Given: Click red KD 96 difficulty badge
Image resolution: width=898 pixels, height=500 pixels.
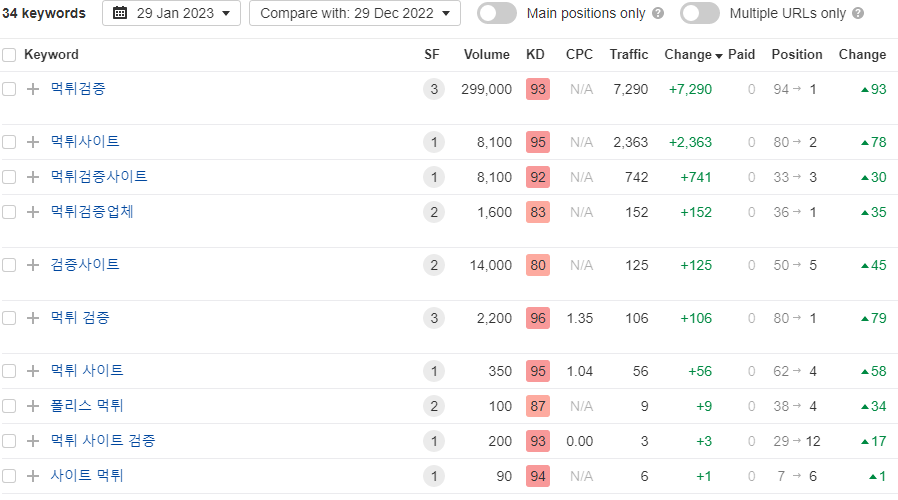Looking at the screenshot, I should pyautogui.click(x=538, y=318).
